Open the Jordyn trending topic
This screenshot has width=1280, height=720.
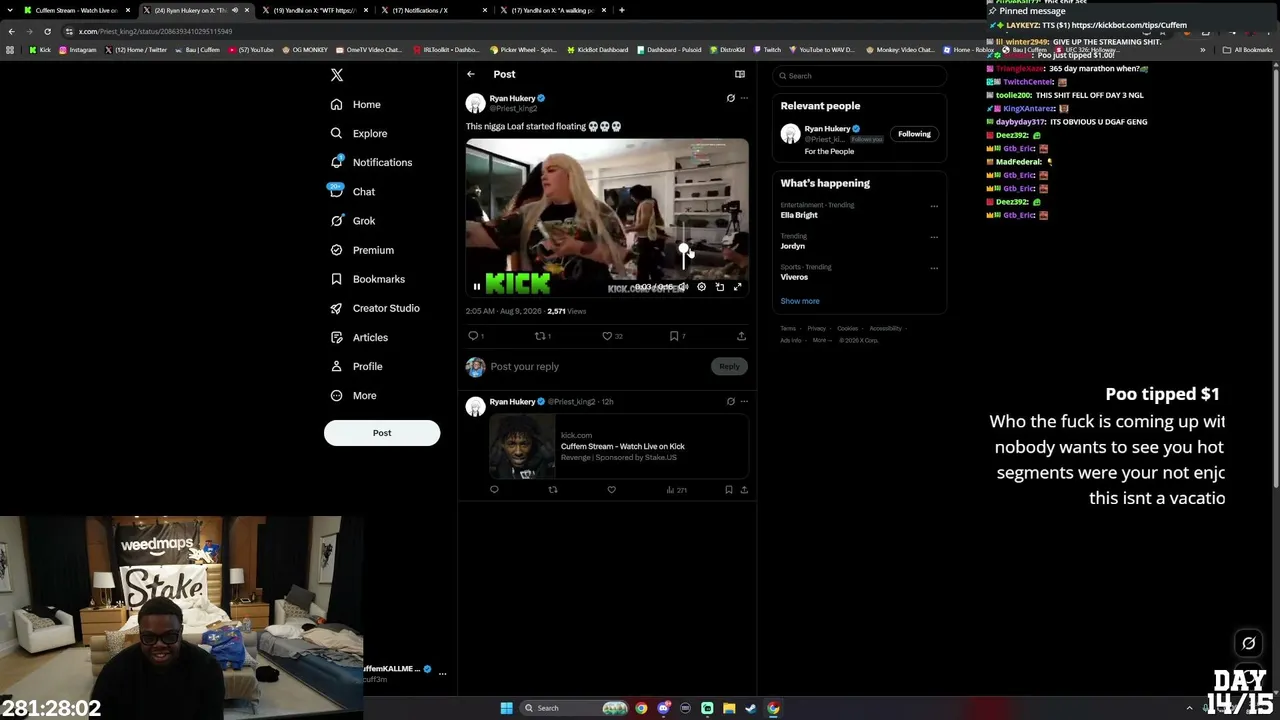click(x=792, y=246)
